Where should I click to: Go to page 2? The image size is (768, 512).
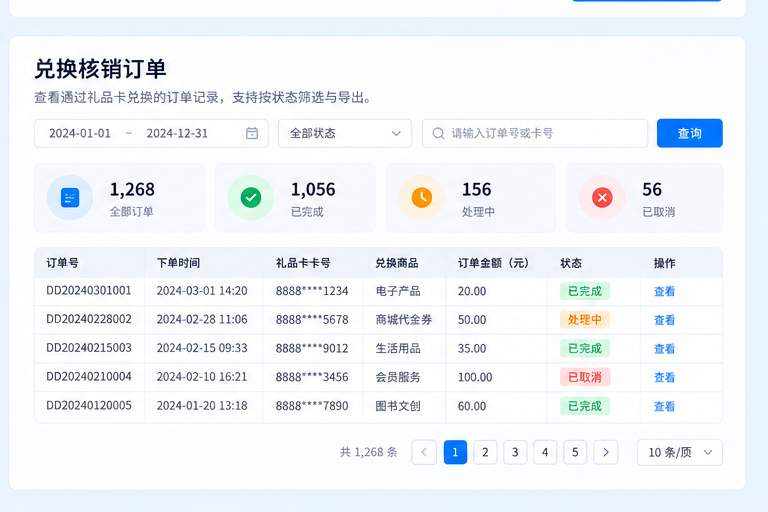(485, 452)
